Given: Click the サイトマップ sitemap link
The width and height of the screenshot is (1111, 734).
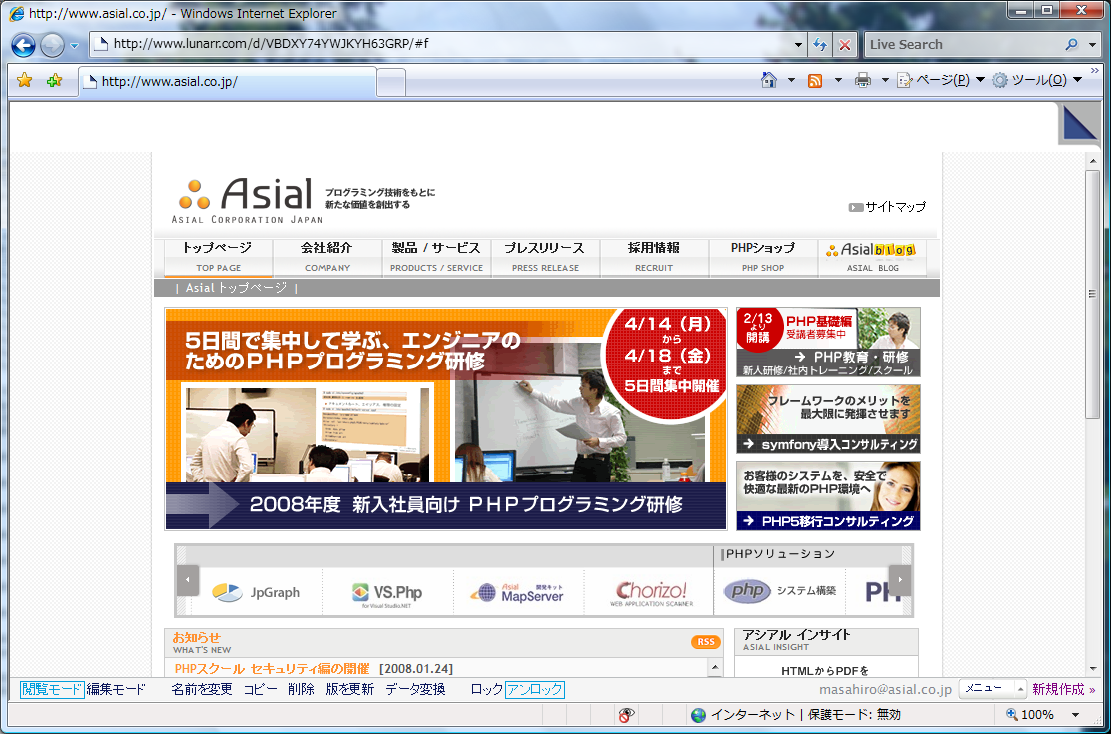Looking at the screenshot, I should click(x=894, y=207).
